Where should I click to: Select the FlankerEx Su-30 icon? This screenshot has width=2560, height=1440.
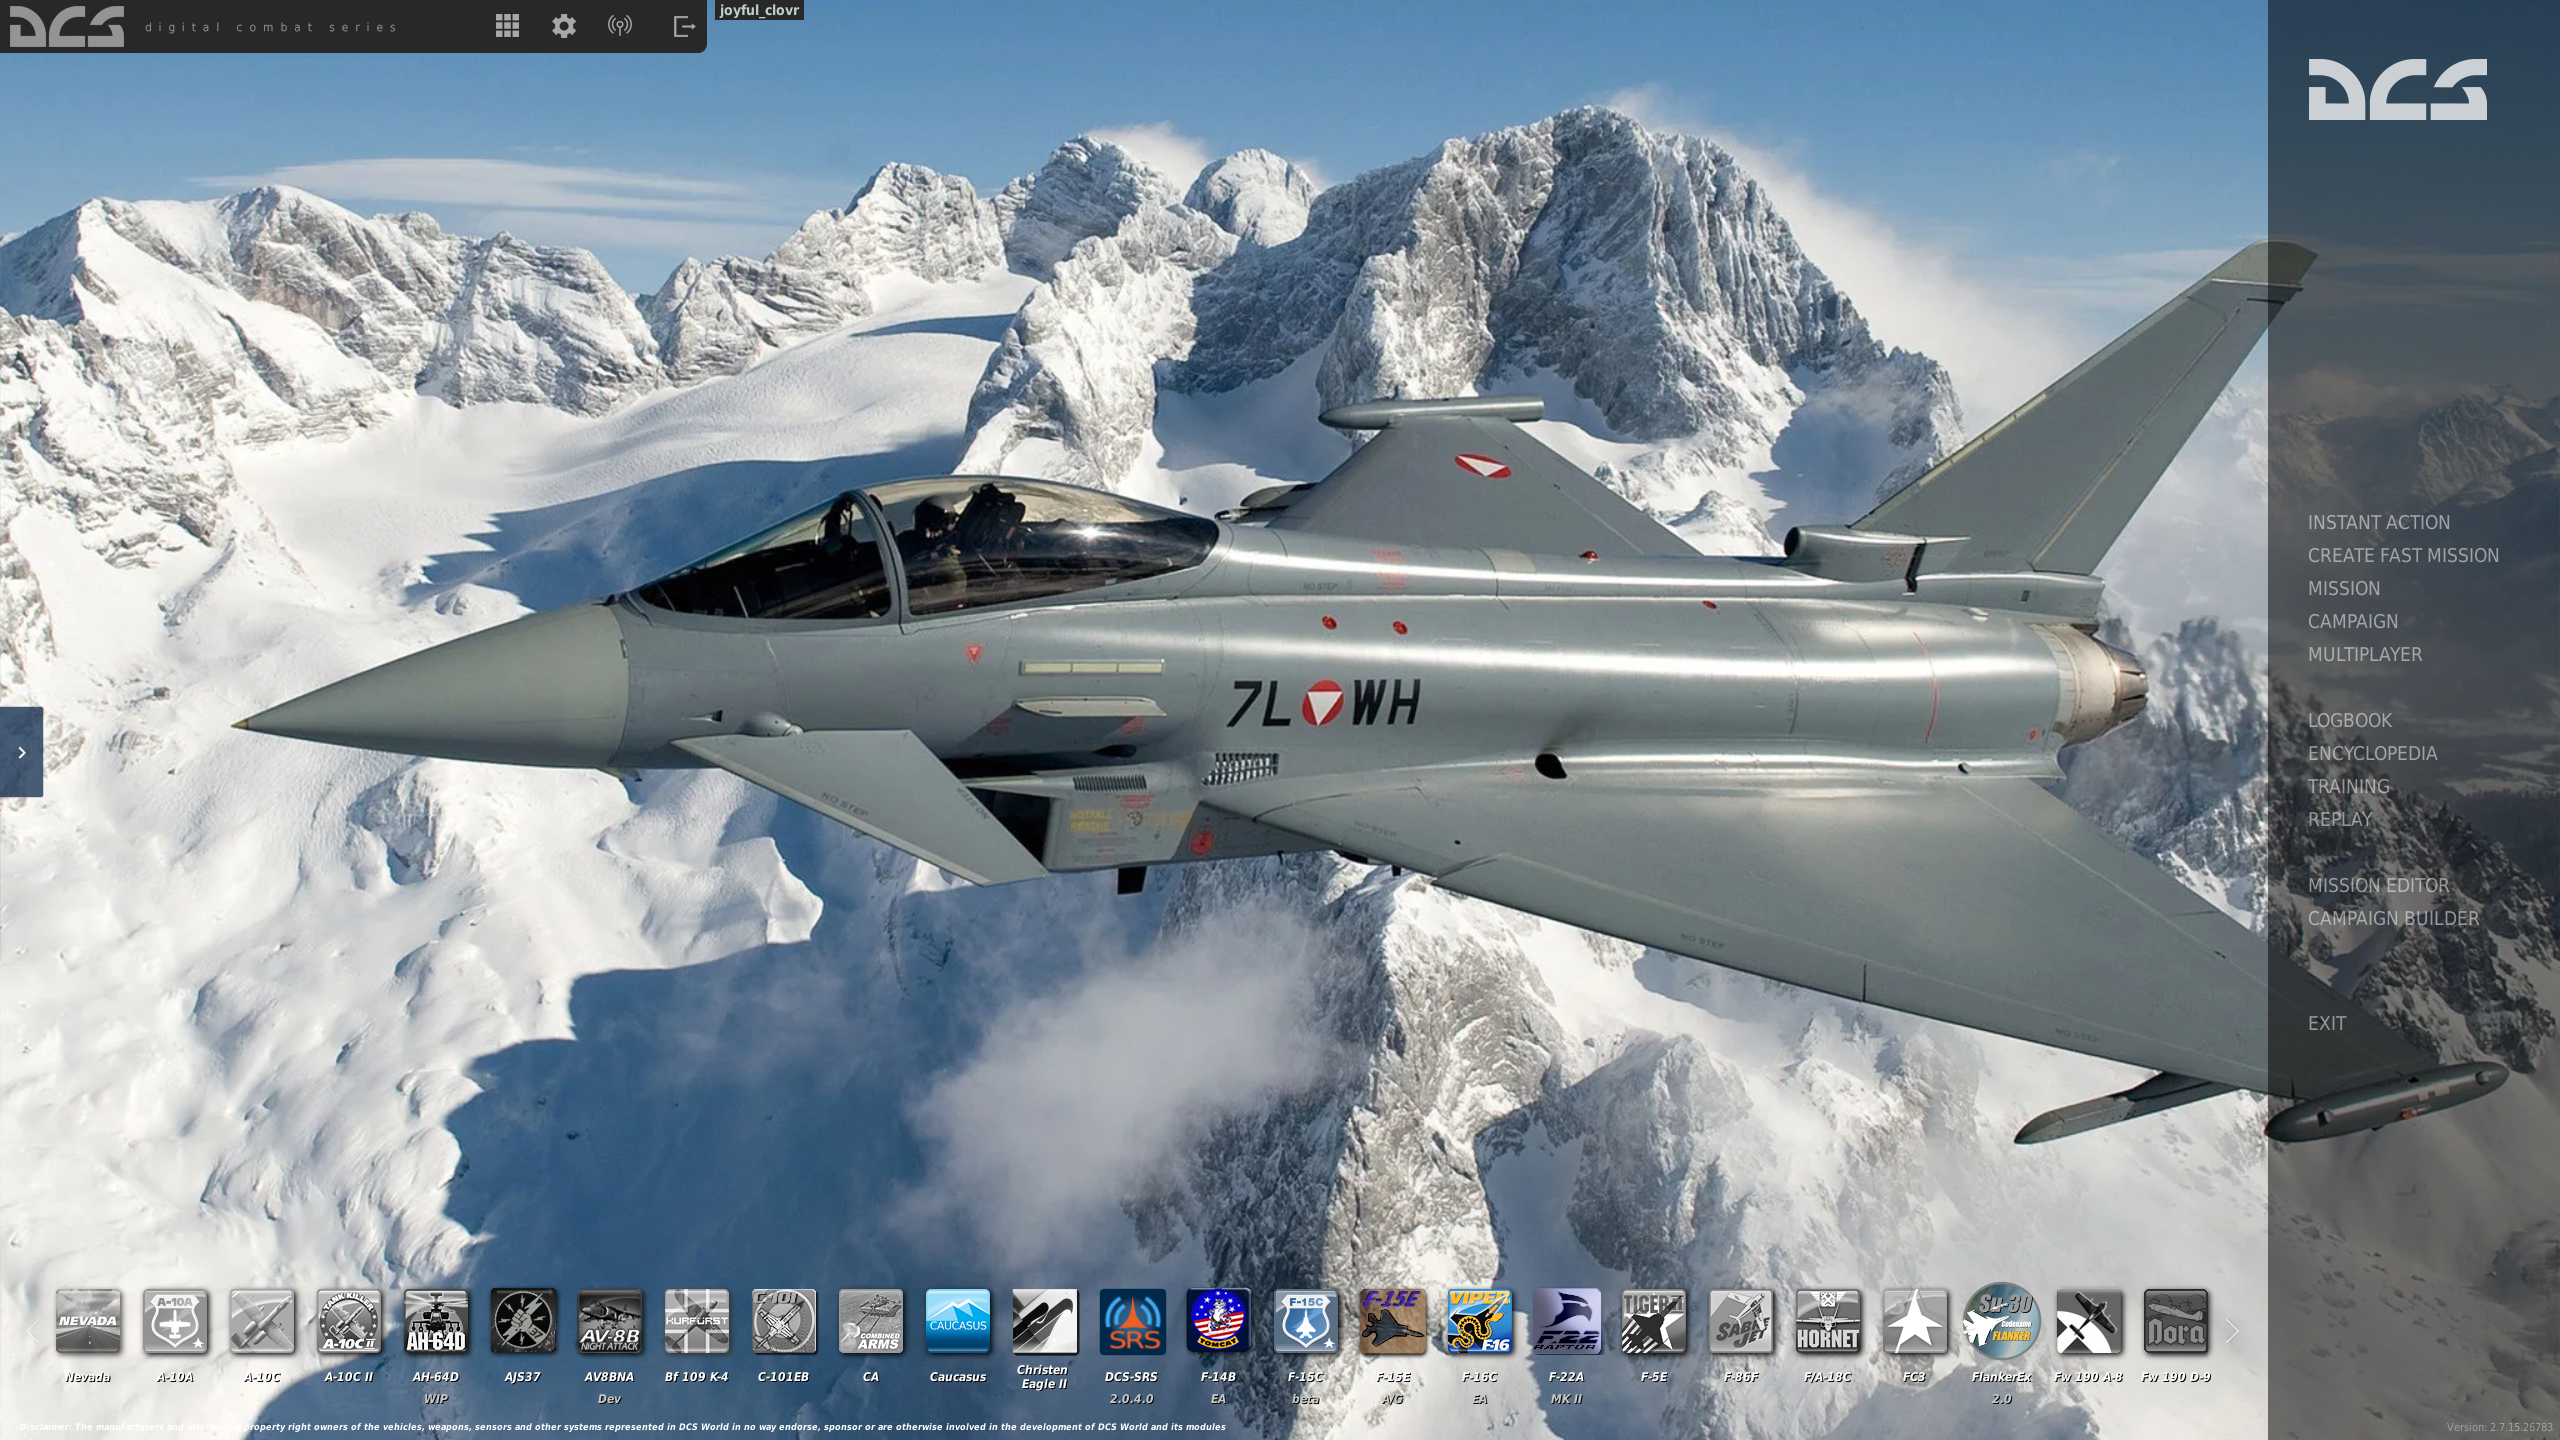2002,1321
